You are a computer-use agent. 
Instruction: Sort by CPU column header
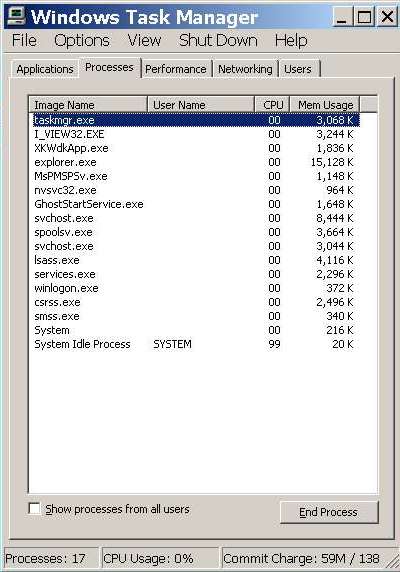coord(272,105)
